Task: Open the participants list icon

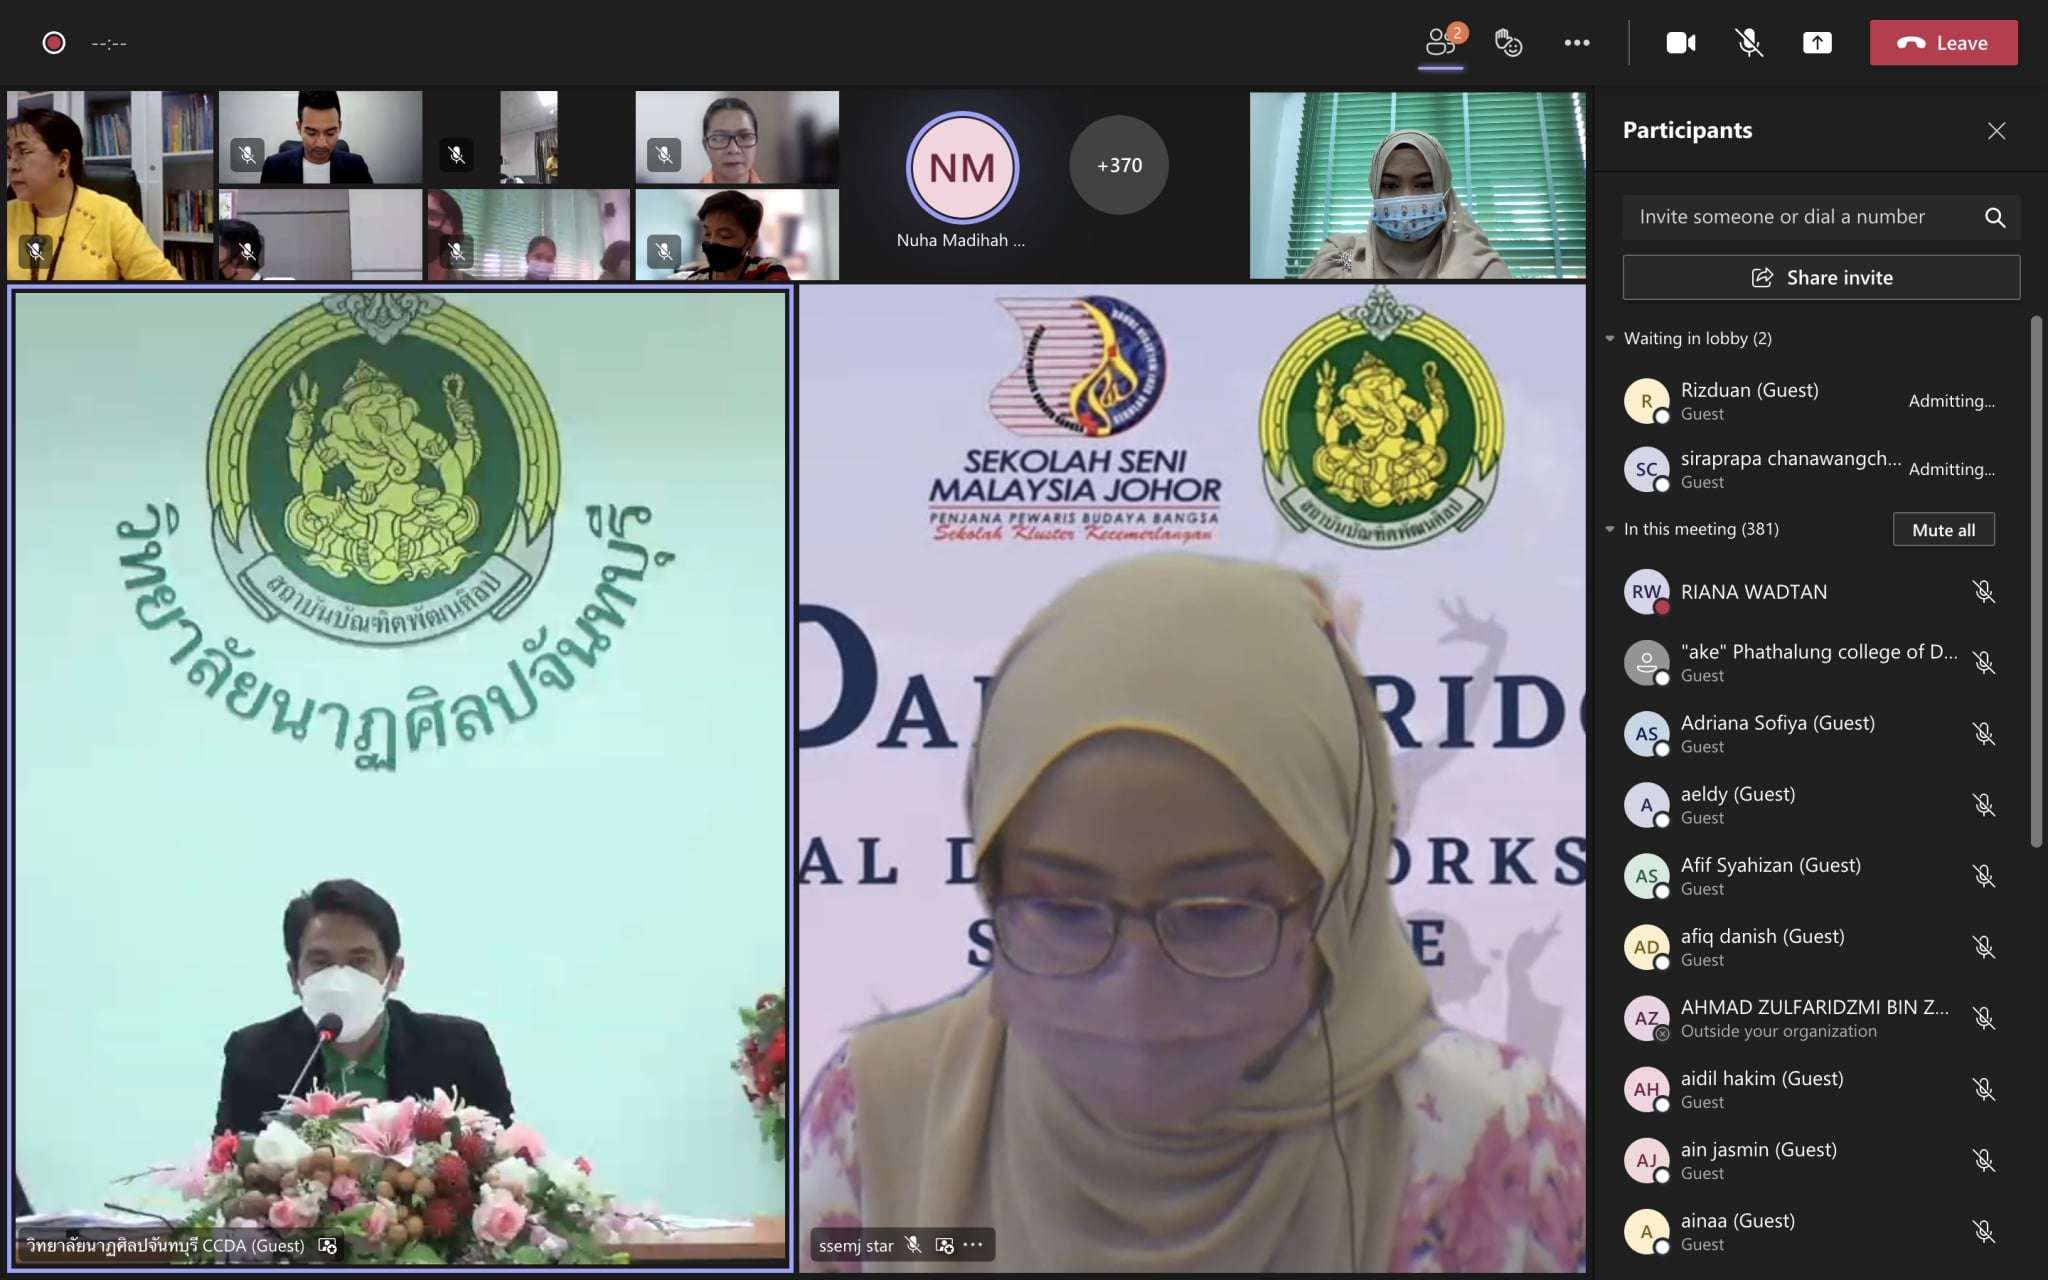Action: pos(1440,43)
